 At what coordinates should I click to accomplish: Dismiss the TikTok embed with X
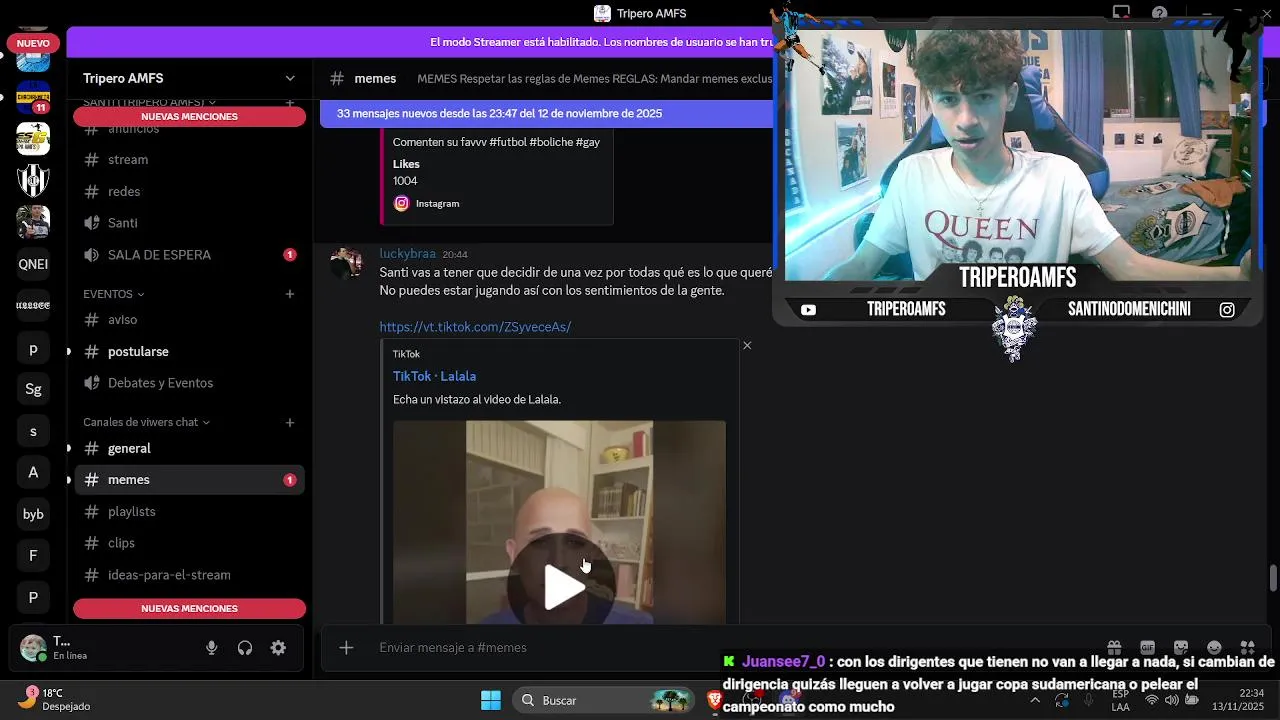747,345
